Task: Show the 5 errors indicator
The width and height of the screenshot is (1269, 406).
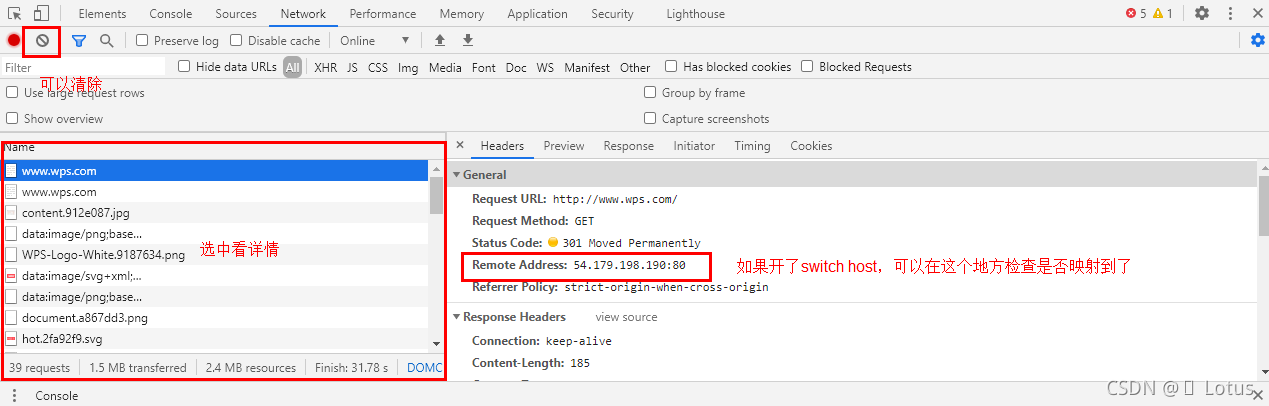Action: 1136,14
